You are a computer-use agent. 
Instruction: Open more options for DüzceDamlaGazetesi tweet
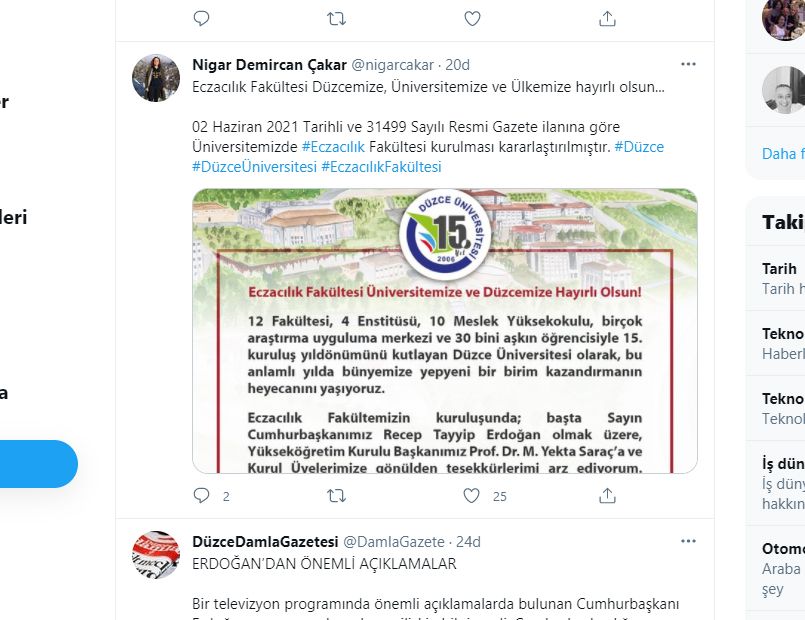tap(688, 541)
